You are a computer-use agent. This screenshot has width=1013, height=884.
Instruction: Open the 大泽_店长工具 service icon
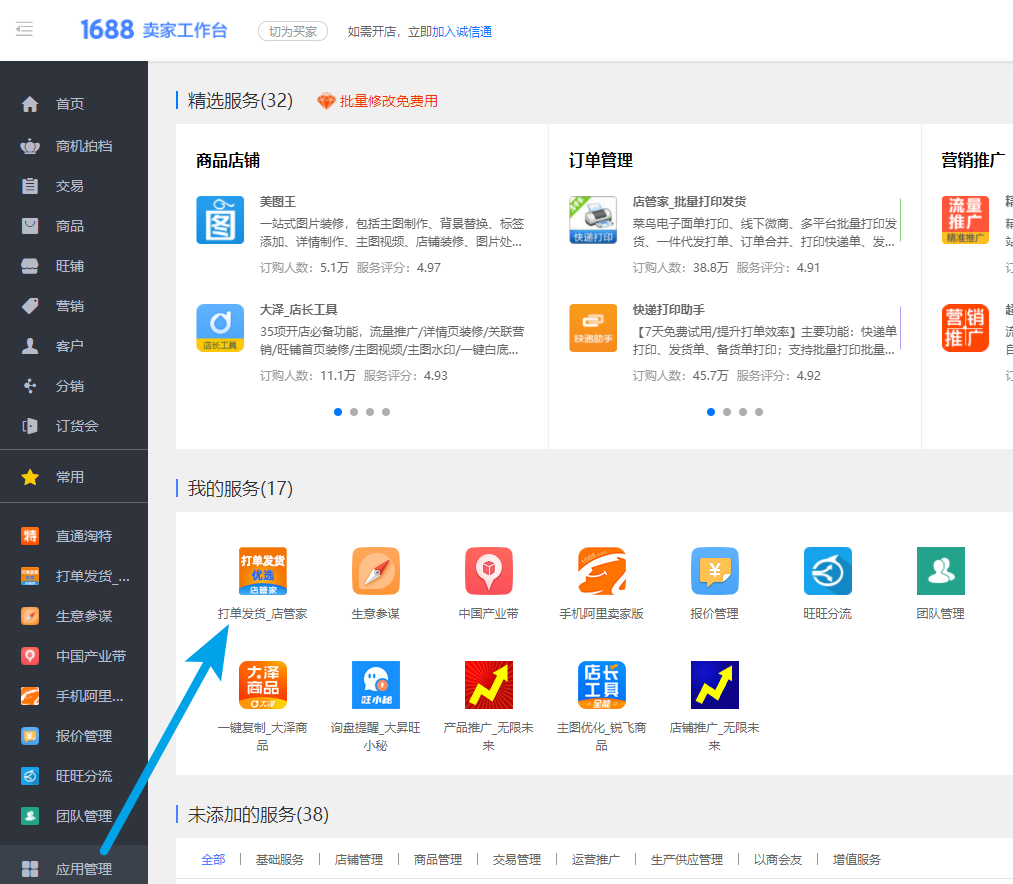[220, 328]
